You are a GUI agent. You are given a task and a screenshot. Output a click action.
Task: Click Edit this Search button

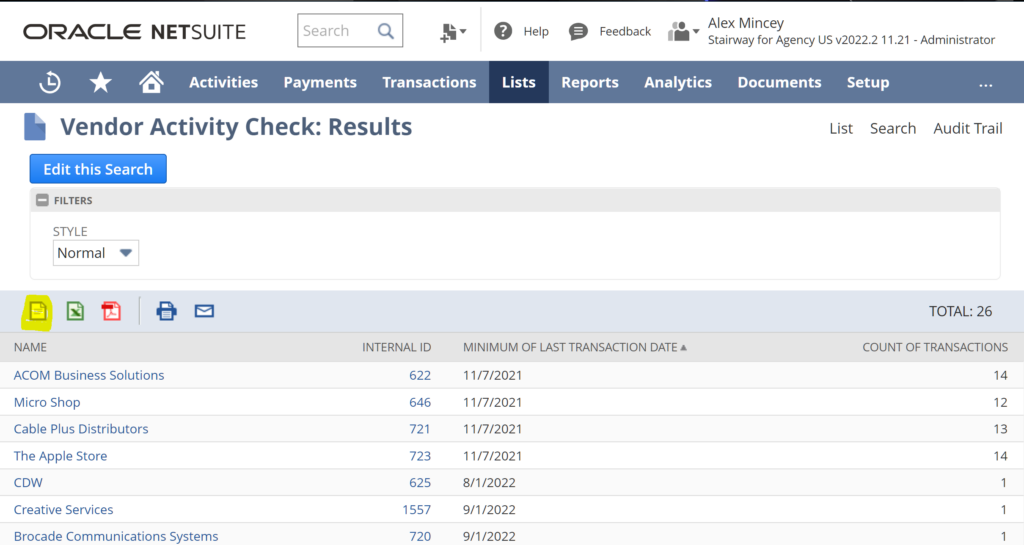[x=98, y=169]
